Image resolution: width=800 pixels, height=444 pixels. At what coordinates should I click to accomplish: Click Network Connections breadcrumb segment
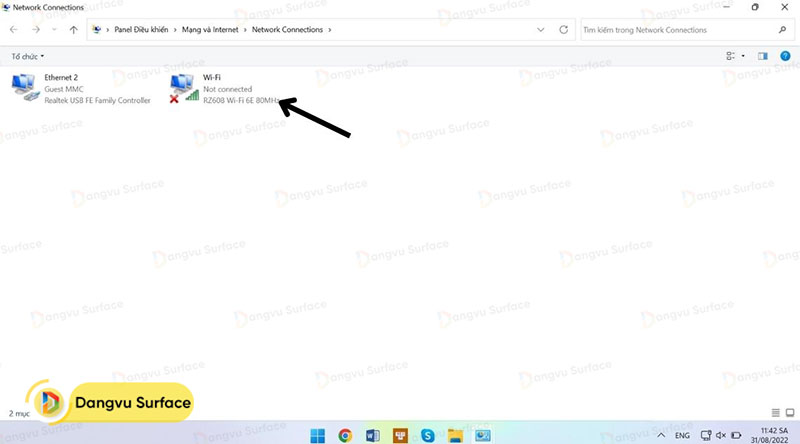tap(287, 30)
